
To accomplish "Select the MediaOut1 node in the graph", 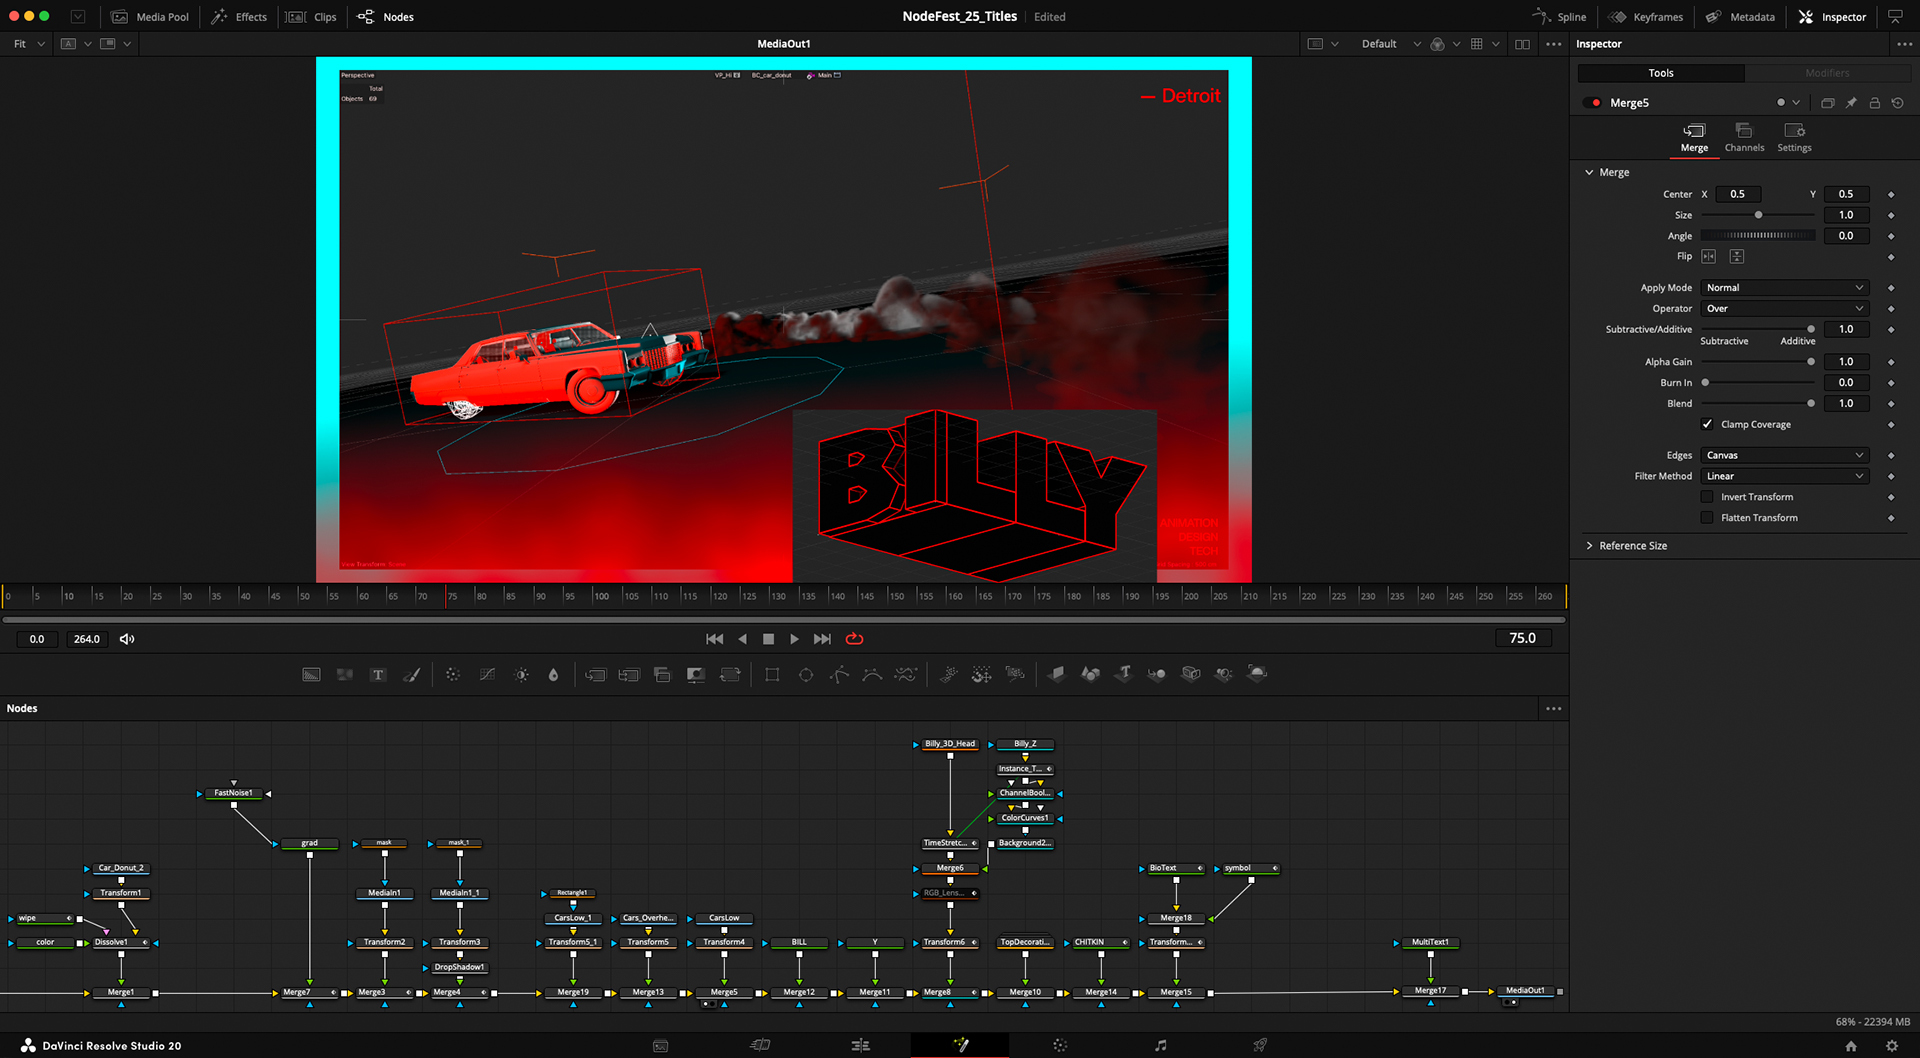I will tap(1527, 991).
